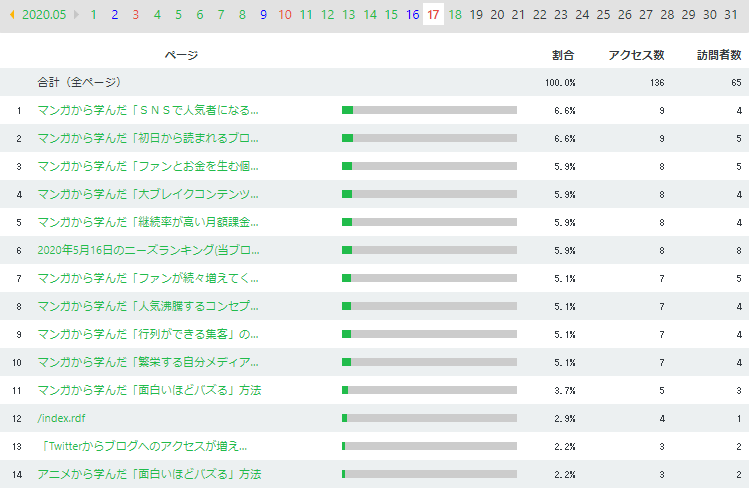Open the「Twitterからブログへのアクセス」link
Screen dimensions: 749x489
[145, 446]
